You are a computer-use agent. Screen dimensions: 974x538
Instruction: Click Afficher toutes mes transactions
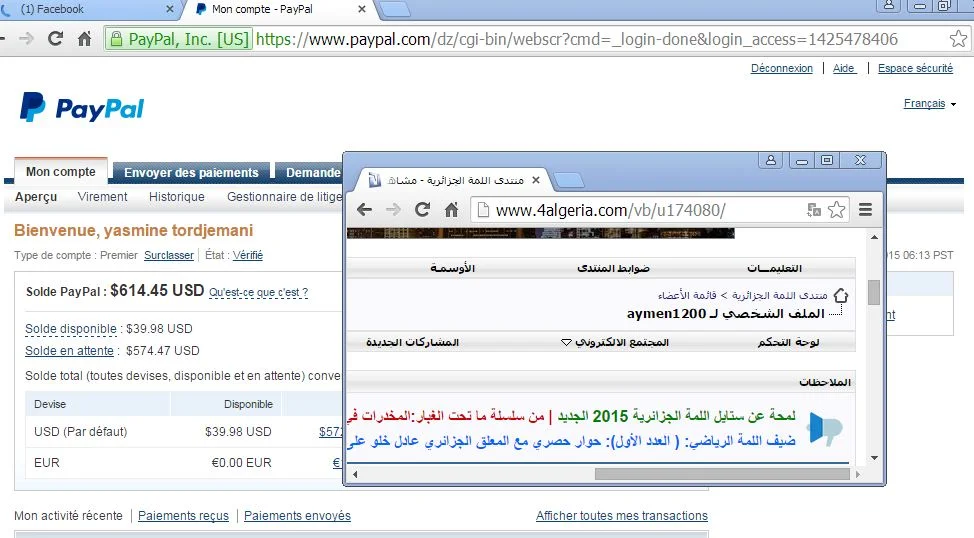pyautogui.click(x=622, y=516)
